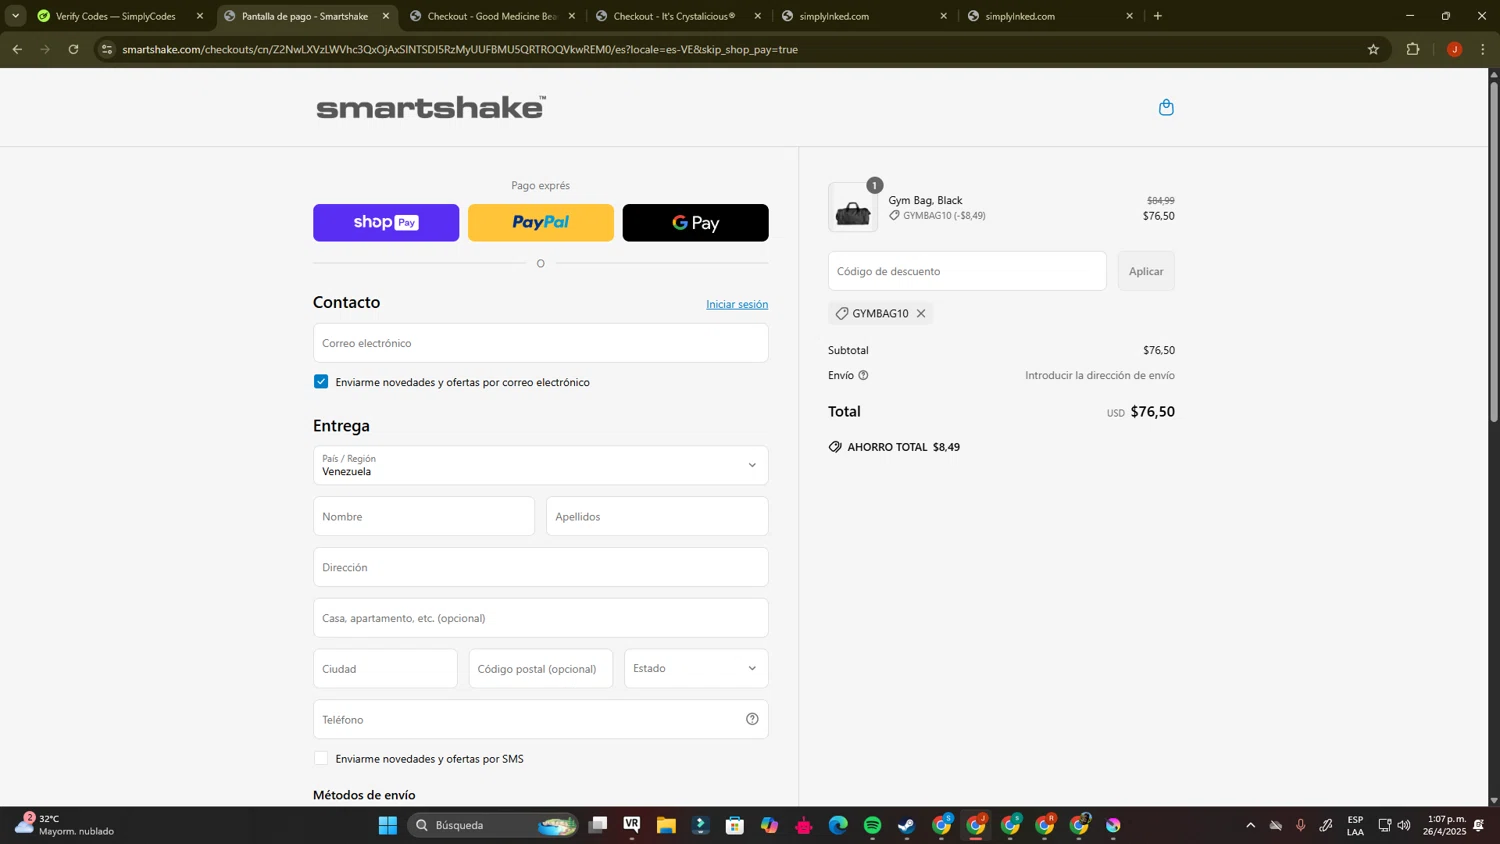Open Task View from the taskbar
Screen dimensions: 1500x844
click(598, 825)
